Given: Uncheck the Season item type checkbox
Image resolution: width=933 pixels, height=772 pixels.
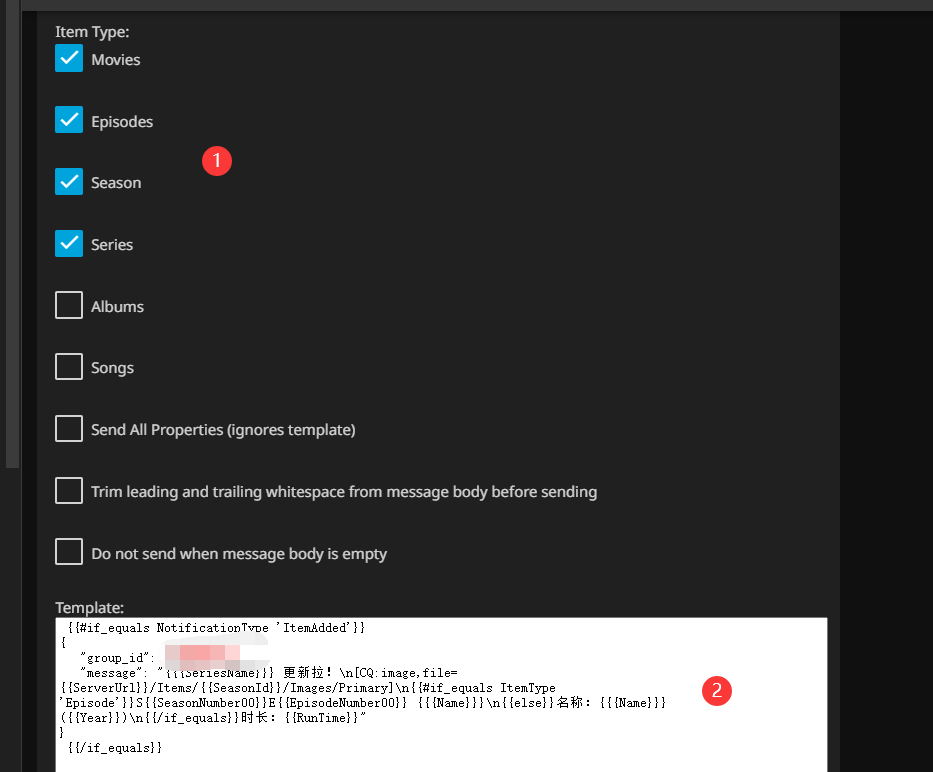Looking at the screenshot, I should (x=69, y=182).
